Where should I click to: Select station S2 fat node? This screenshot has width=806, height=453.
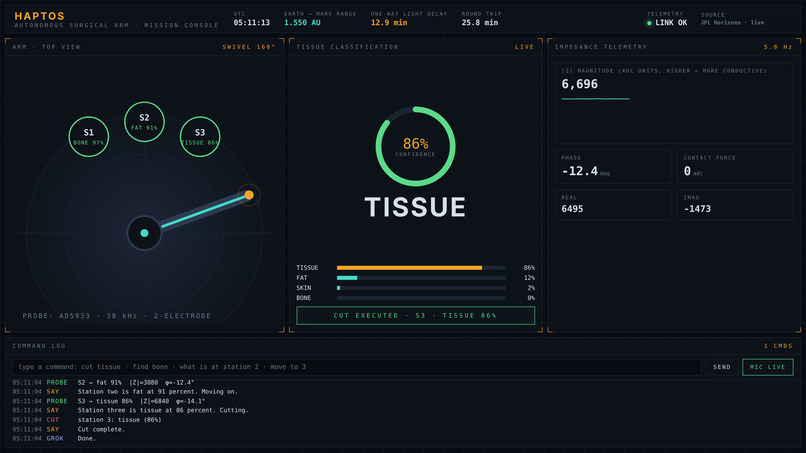tap(144, 122)
